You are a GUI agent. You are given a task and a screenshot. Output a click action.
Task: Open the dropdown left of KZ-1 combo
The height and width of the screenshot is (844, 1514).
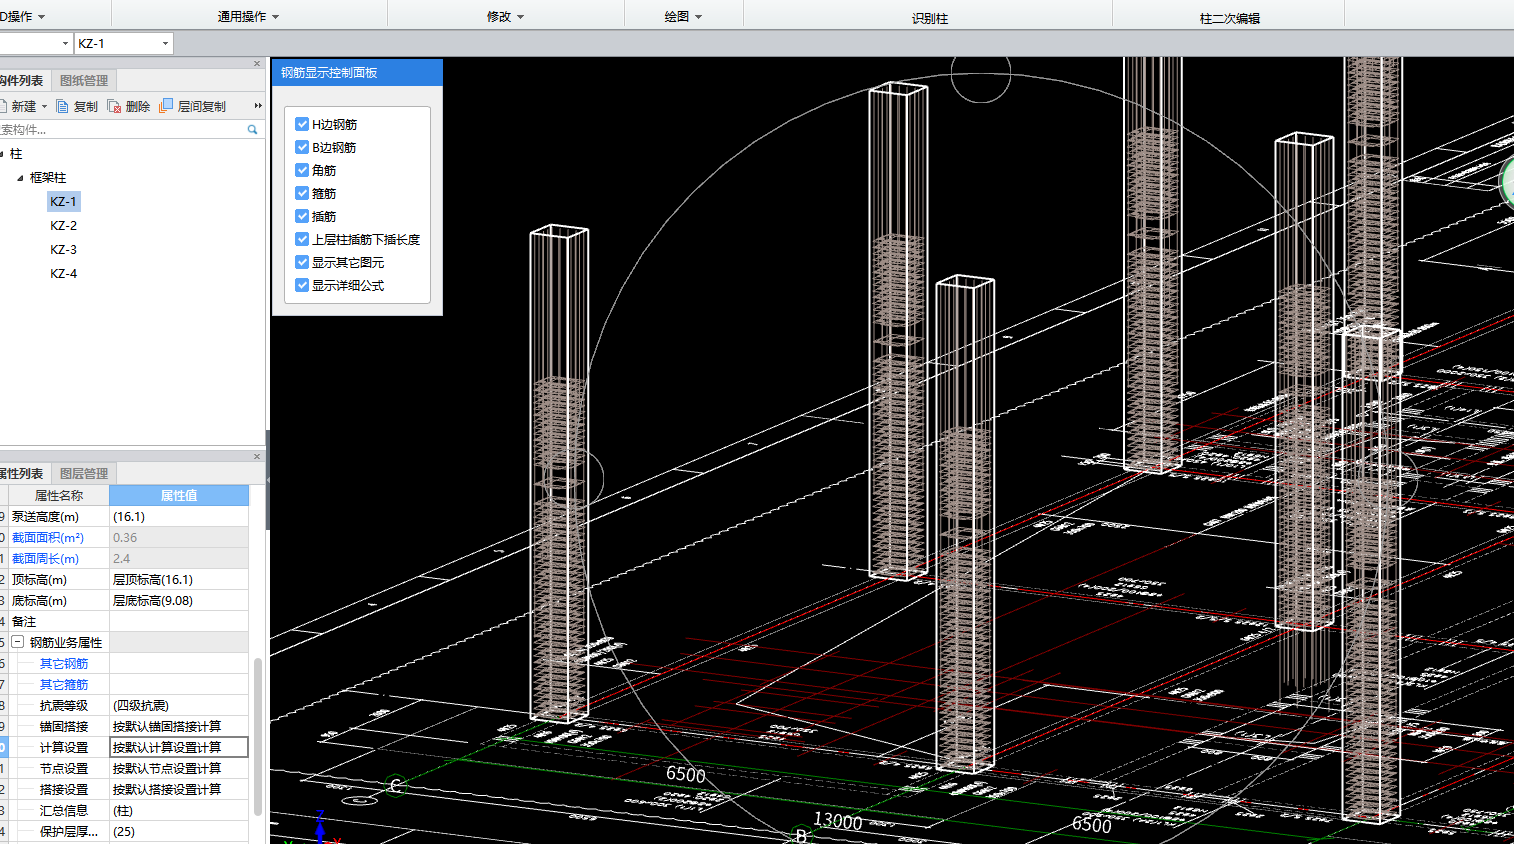(65, 44)
